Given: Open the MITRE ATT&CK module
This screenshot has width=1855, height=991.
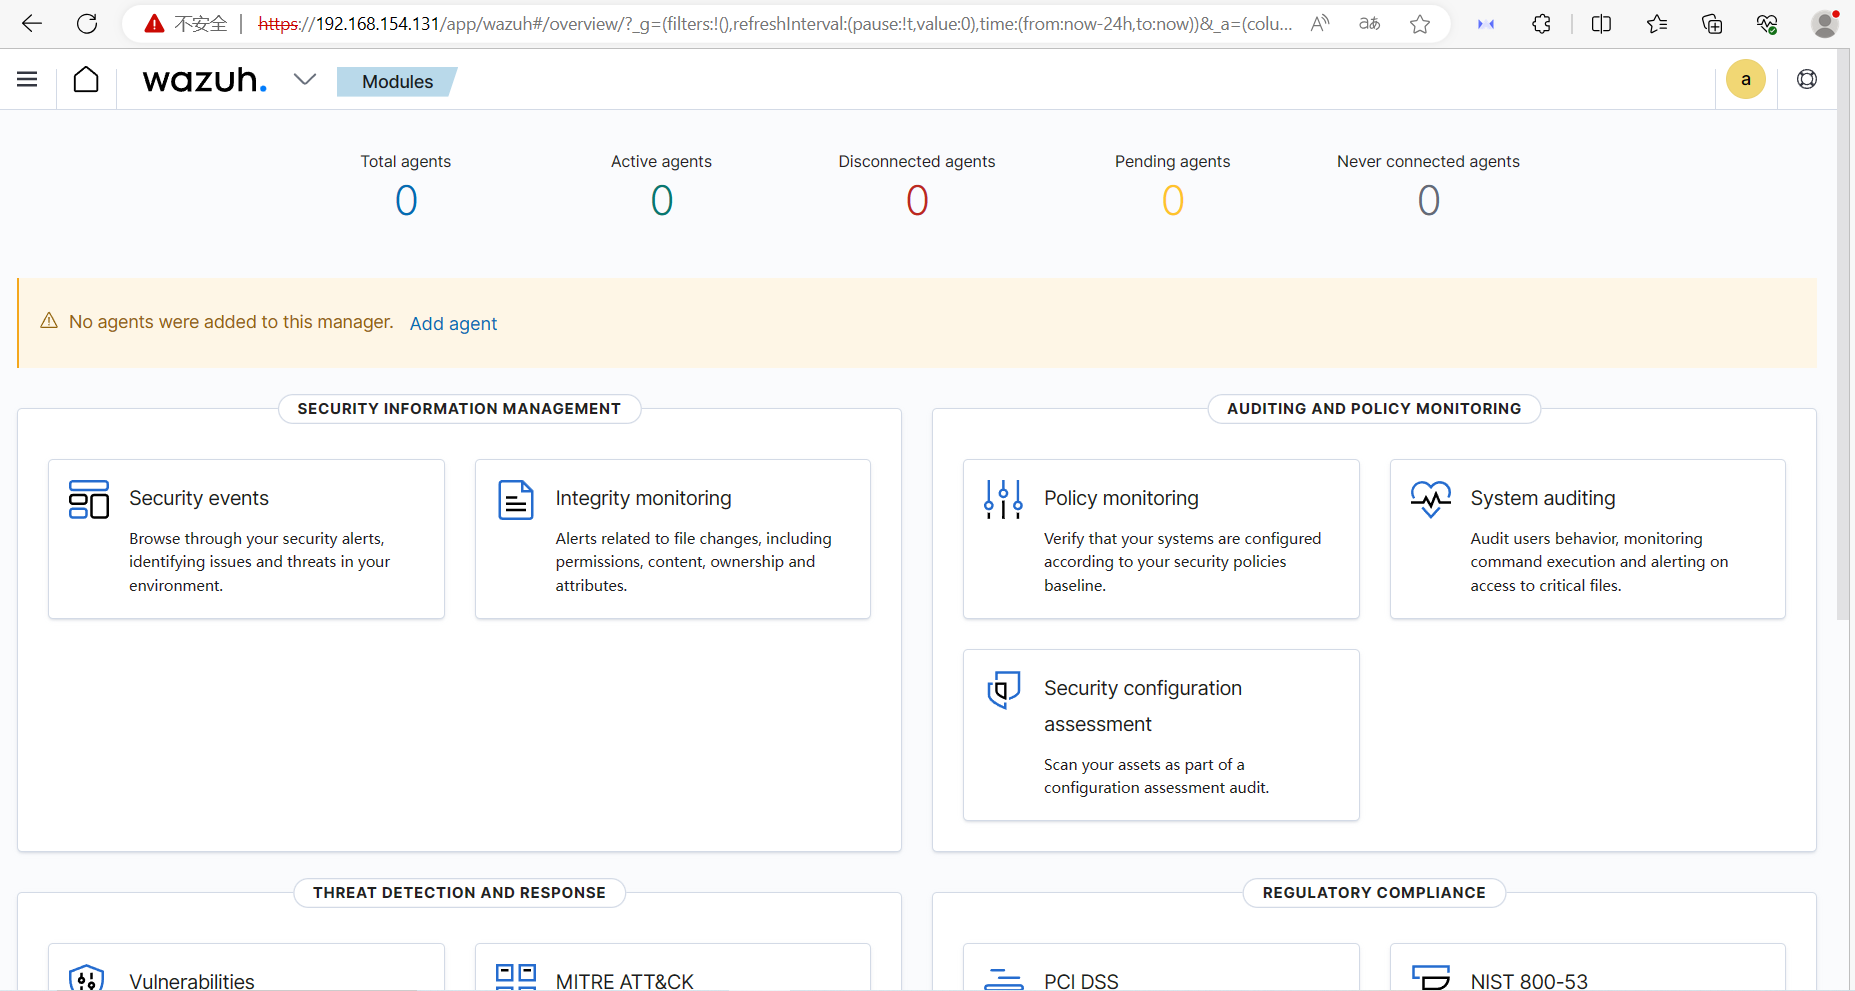Looking at the screenshot, I should pos(673,967).
